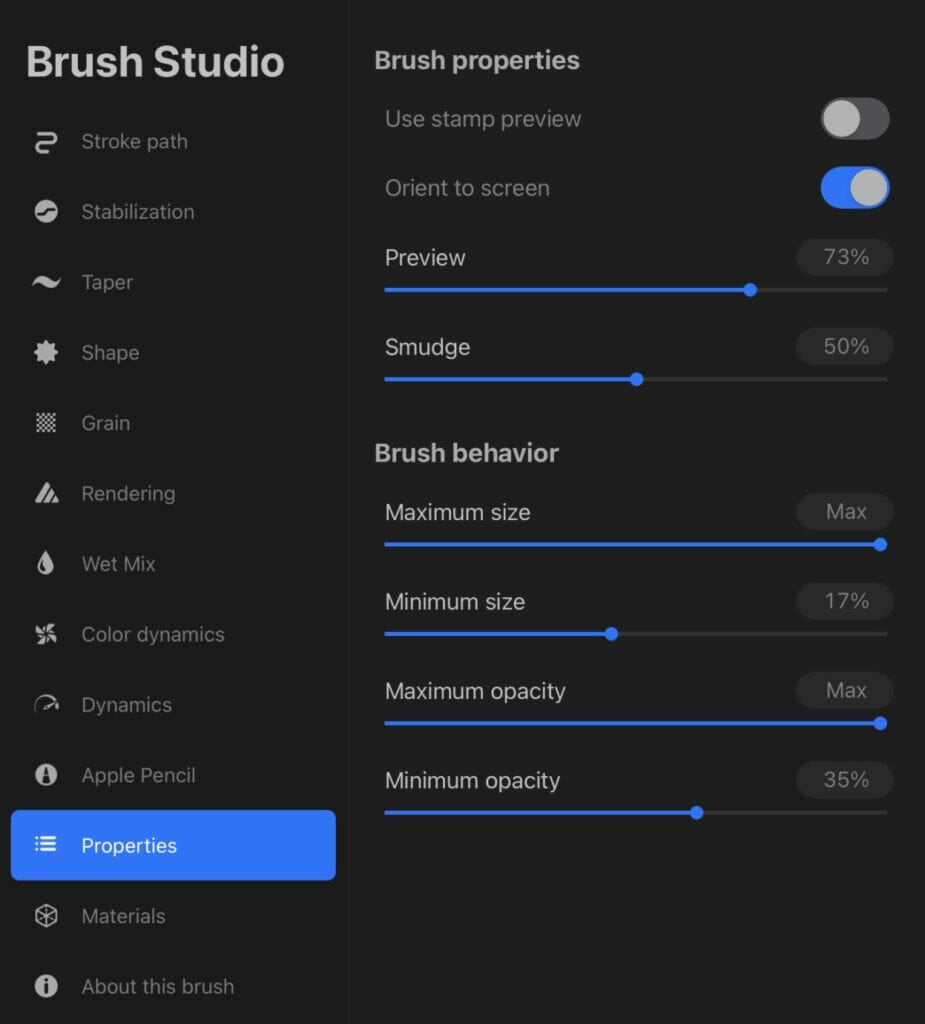Click the Minimum opacity slider track
This screenshot has height=1024, width=925.
[636, 813]
